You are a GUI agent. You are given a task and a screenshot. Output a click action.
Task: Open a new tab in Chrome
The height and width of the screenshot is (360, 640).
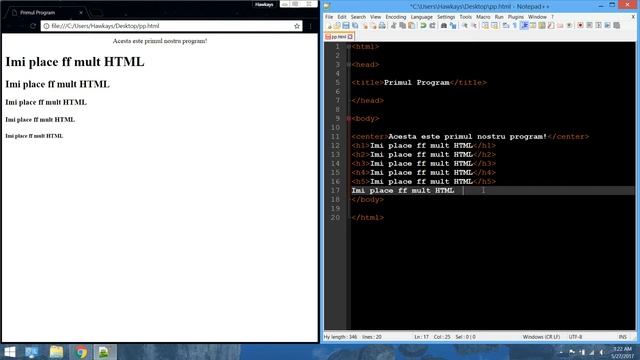tap(96, 13)
